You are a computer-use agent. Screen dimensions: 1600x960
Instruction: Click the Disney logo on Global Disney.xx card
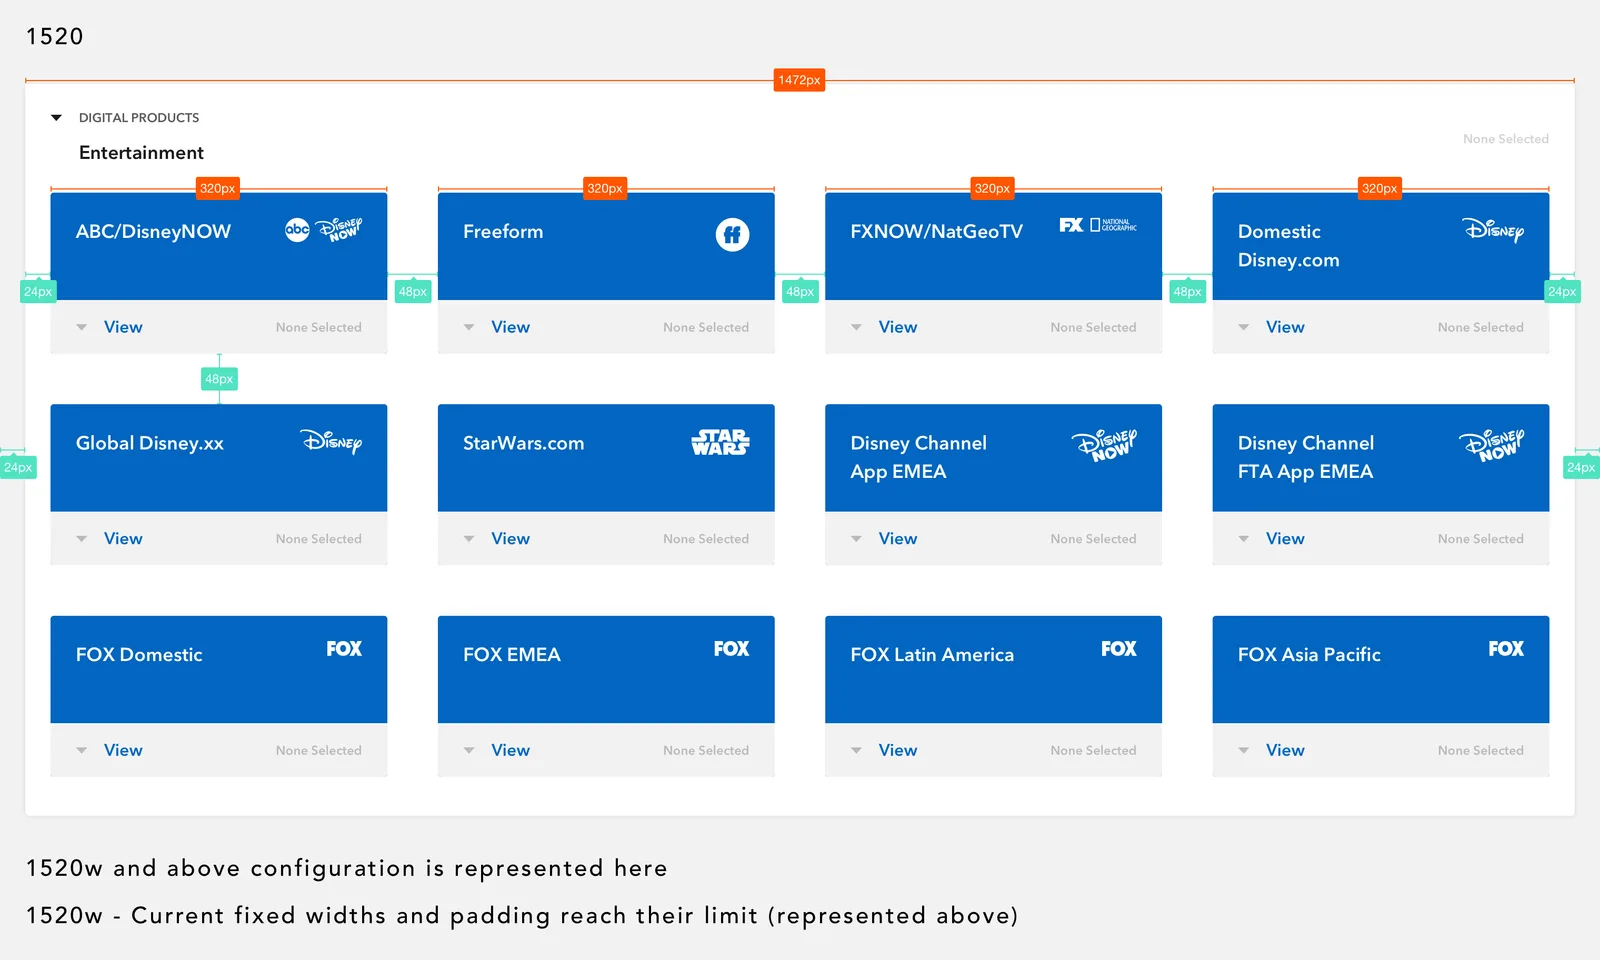pos(331,441)
